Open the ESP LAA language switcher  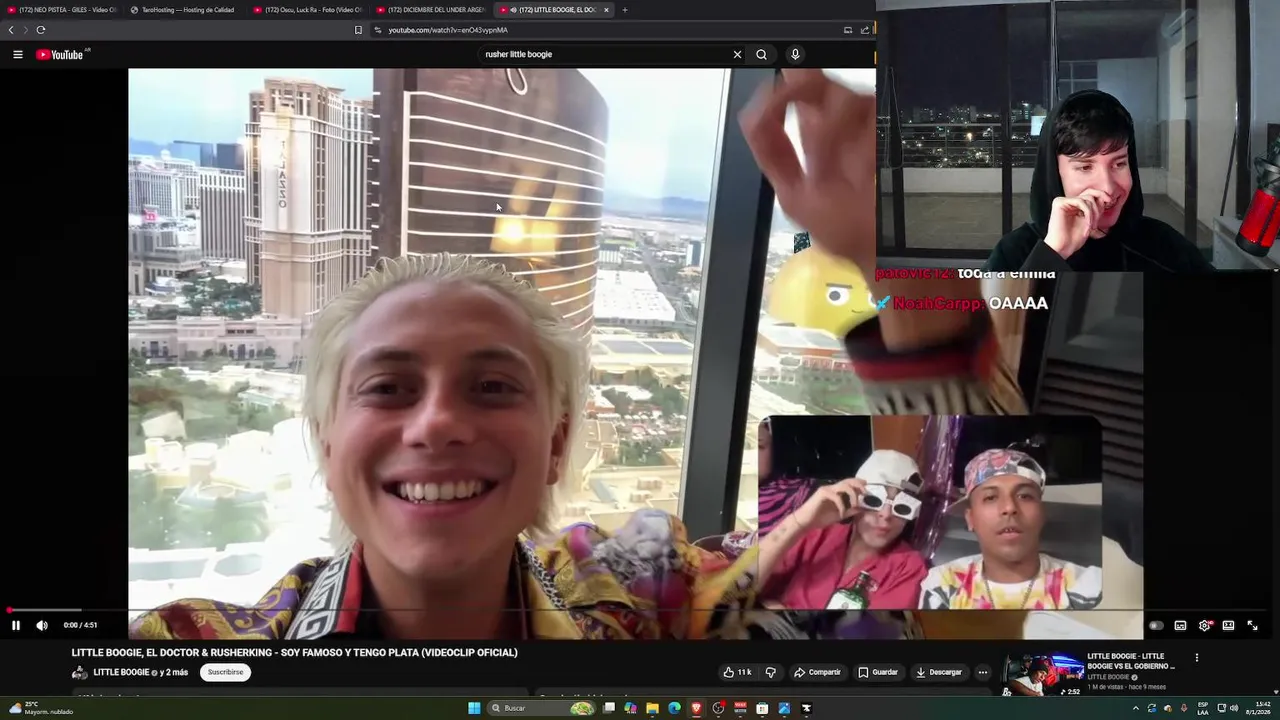coord(1203,708)
